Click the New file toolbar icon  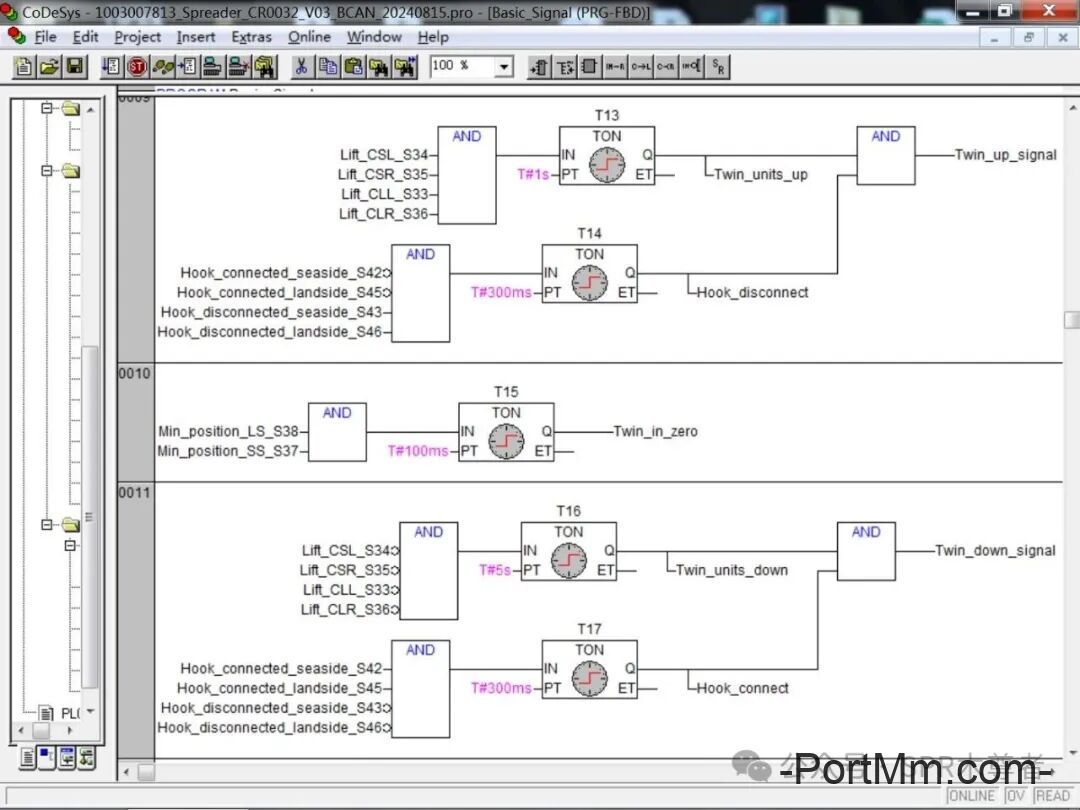click(24, 67)
